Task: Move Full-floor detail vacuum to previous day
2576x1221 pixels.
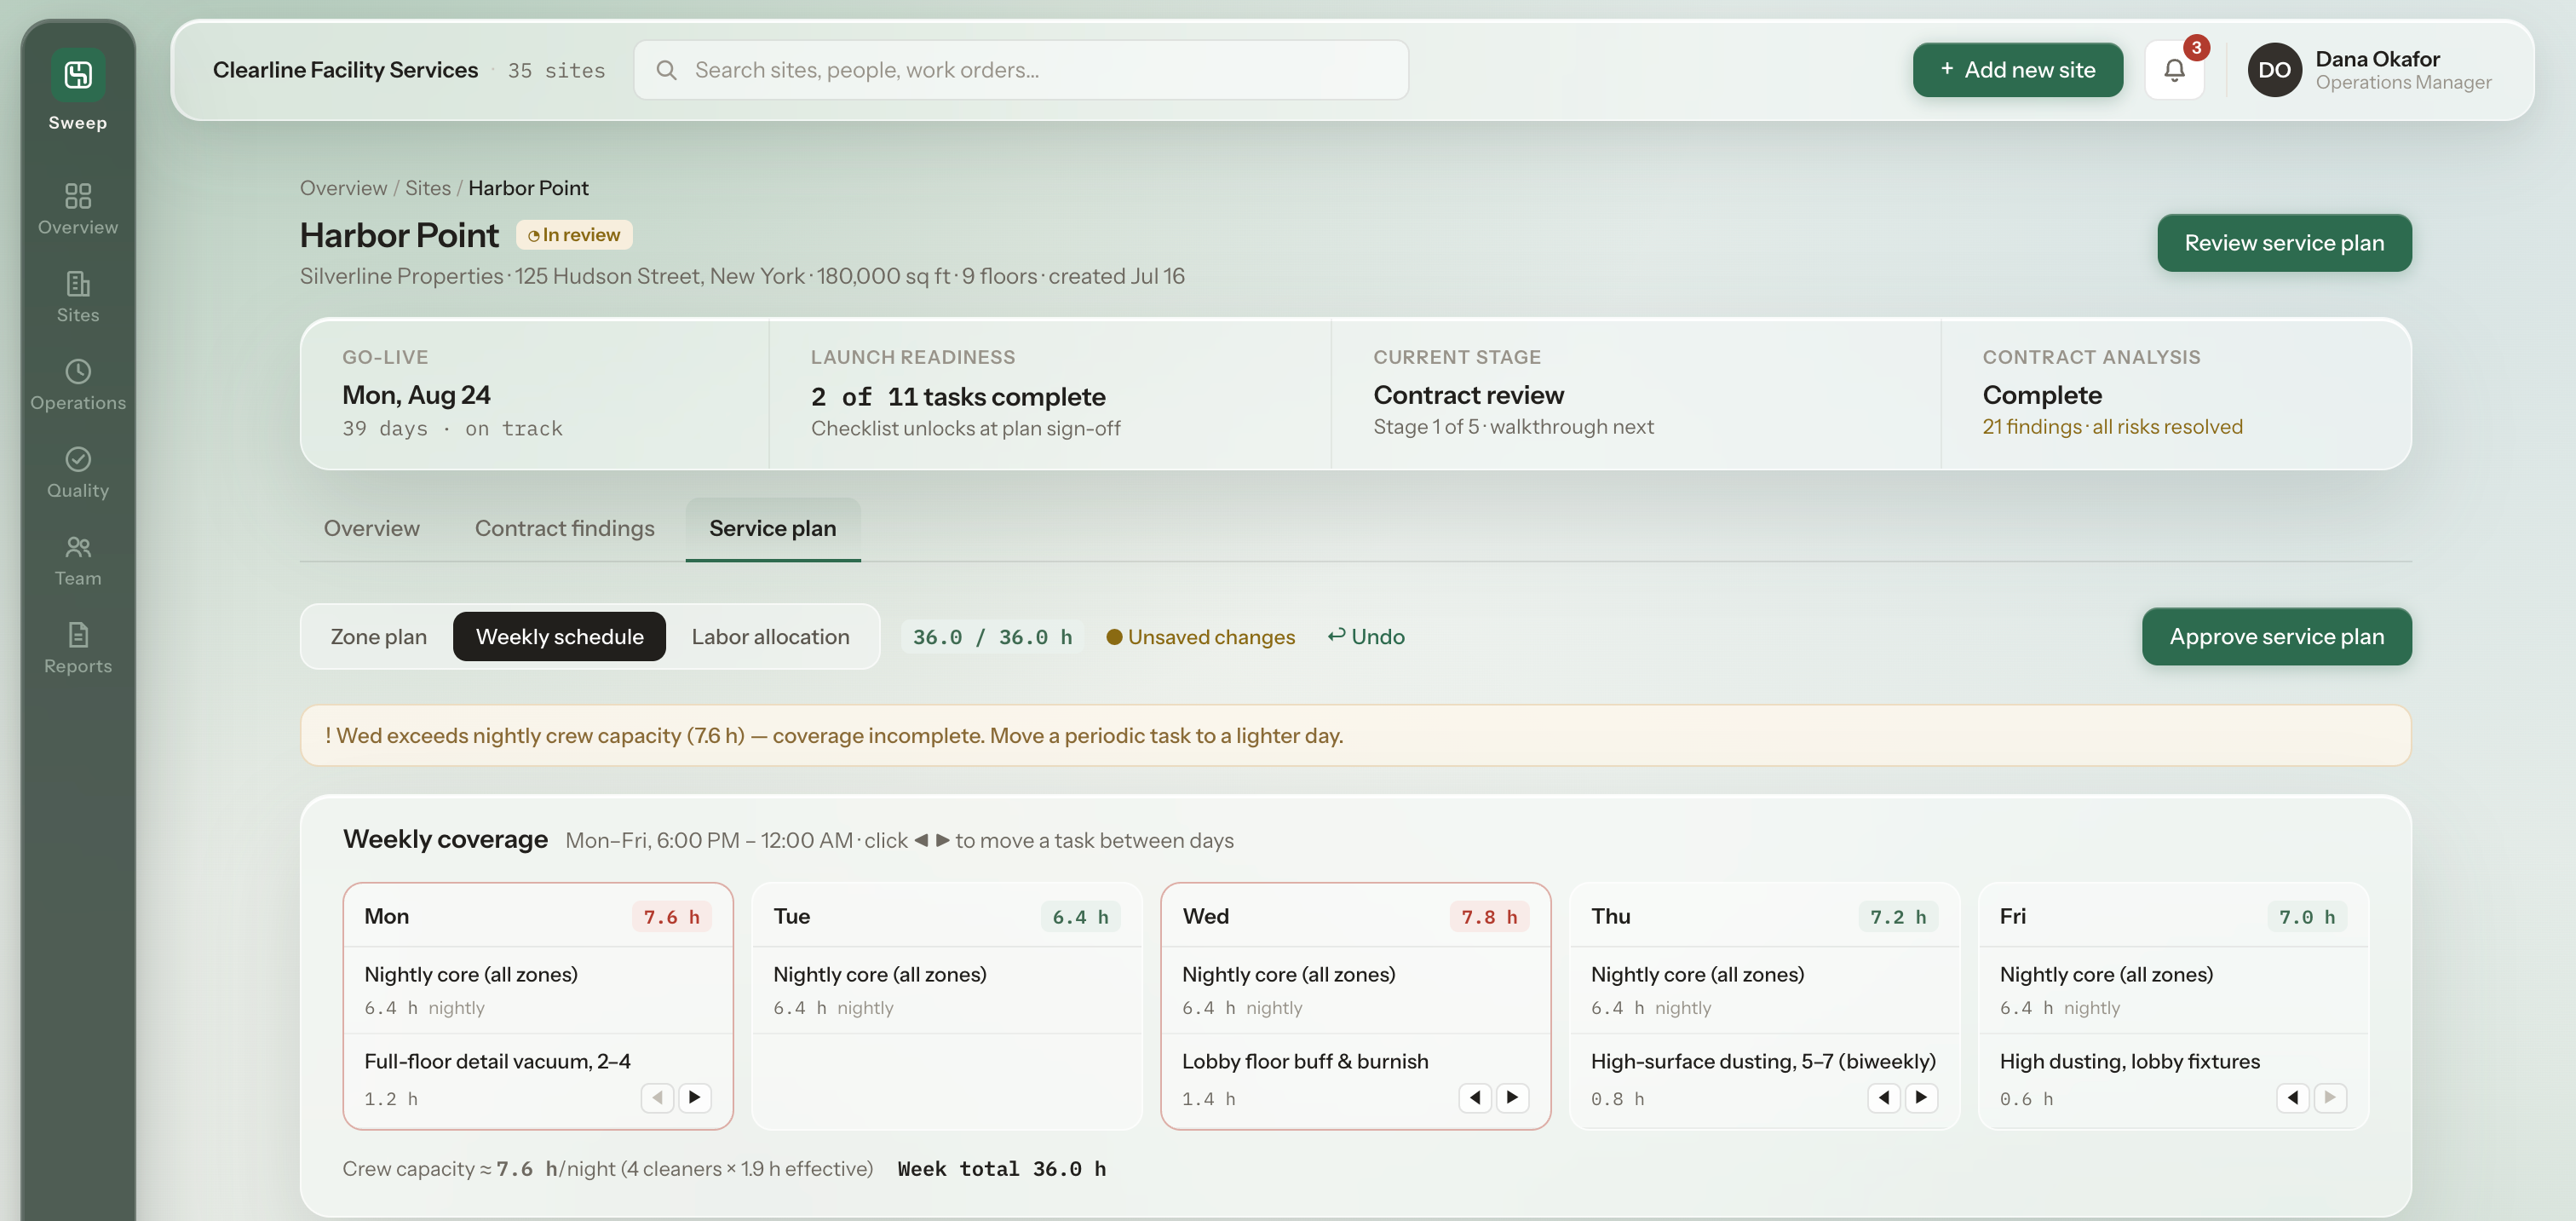Action: pyautogui.click(x=657, y=1097)
